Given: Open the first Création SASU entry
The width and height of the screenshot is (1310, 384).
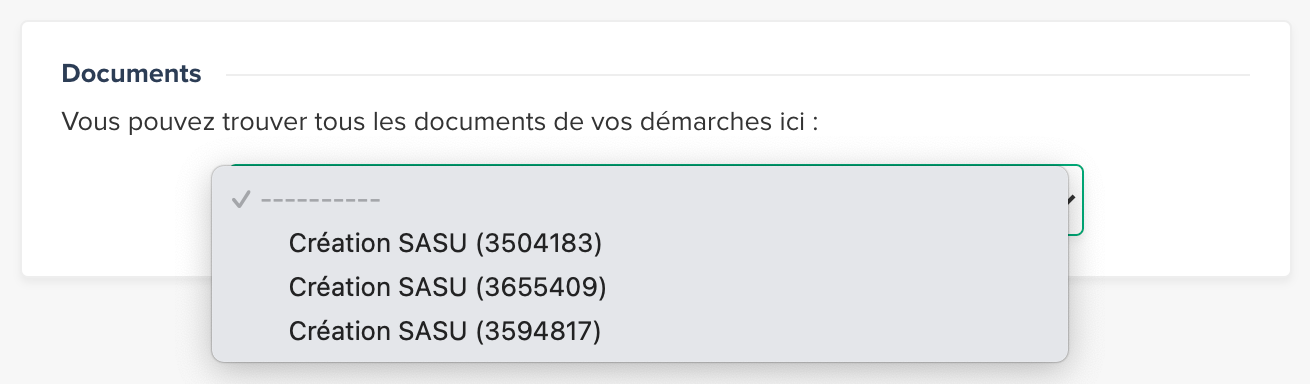Looking at the screenshot, I should coord(445,243).
